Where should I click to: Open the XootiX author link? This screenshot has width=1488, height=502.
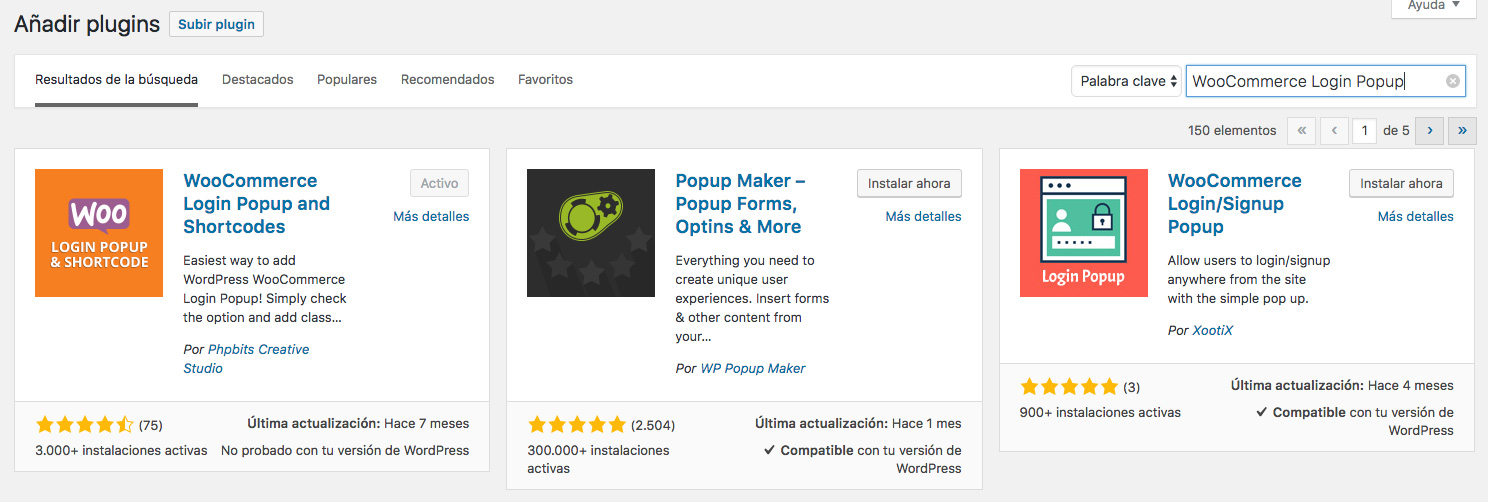pos(1213,330)
